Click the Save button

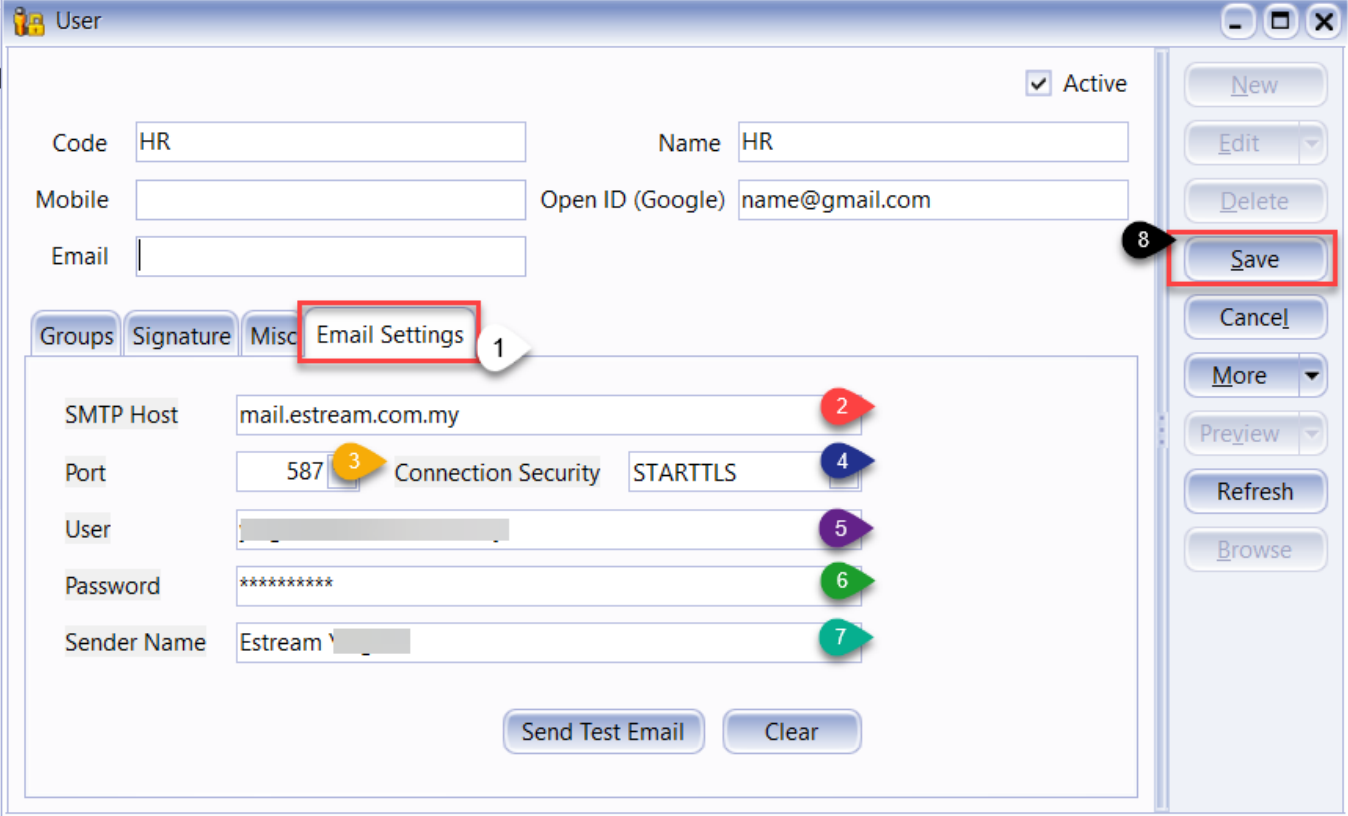pos(1254,260)
